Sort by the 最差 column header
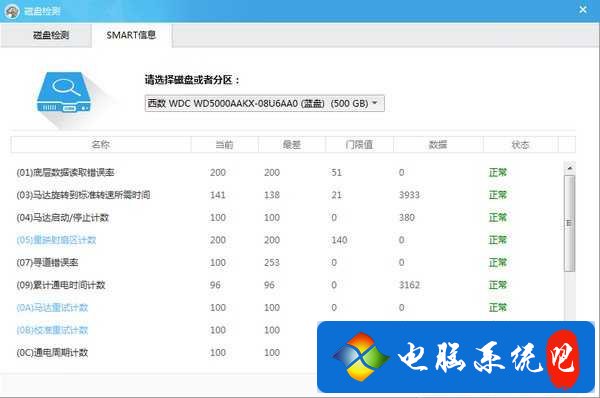Viewport: 600px width, 398px height. click(292, 145)
